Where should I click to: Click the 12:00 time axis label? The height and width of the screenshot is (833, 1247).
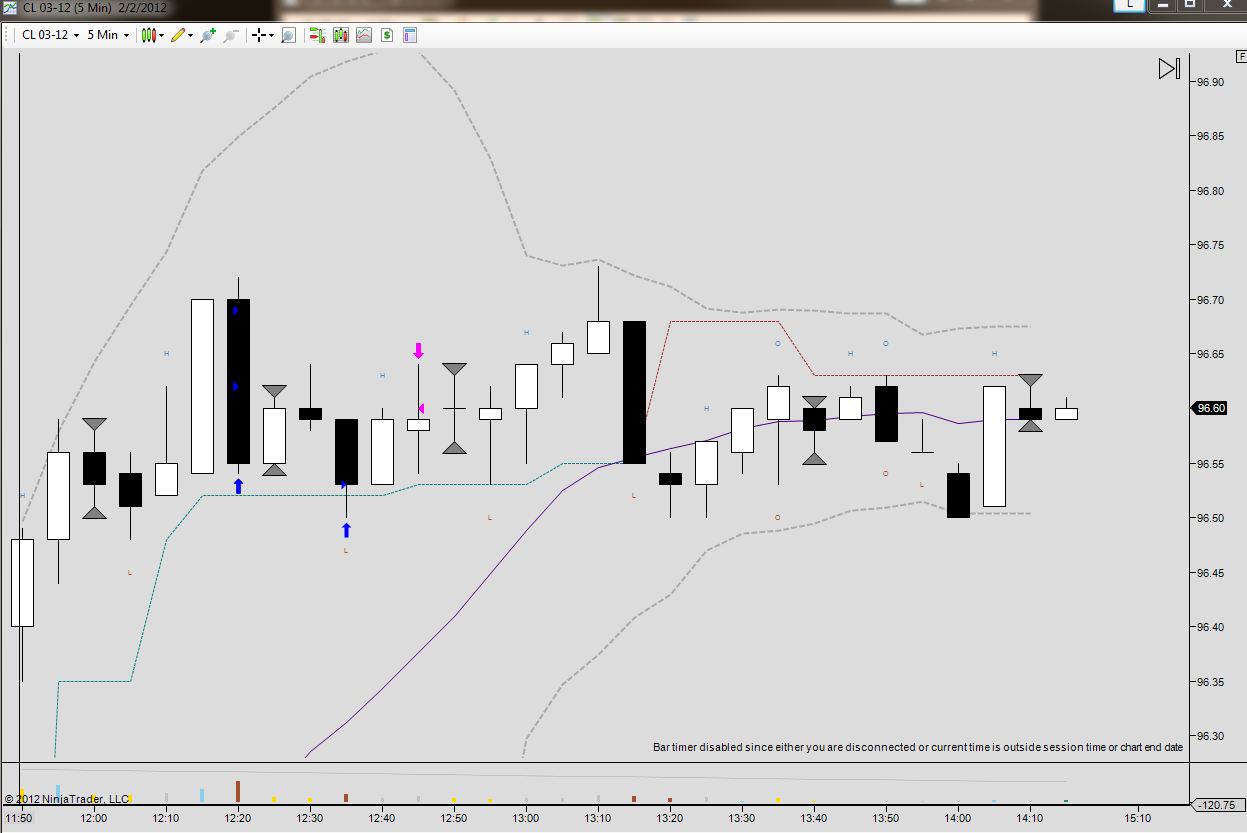pyautogui.click(x=94, y=818)
